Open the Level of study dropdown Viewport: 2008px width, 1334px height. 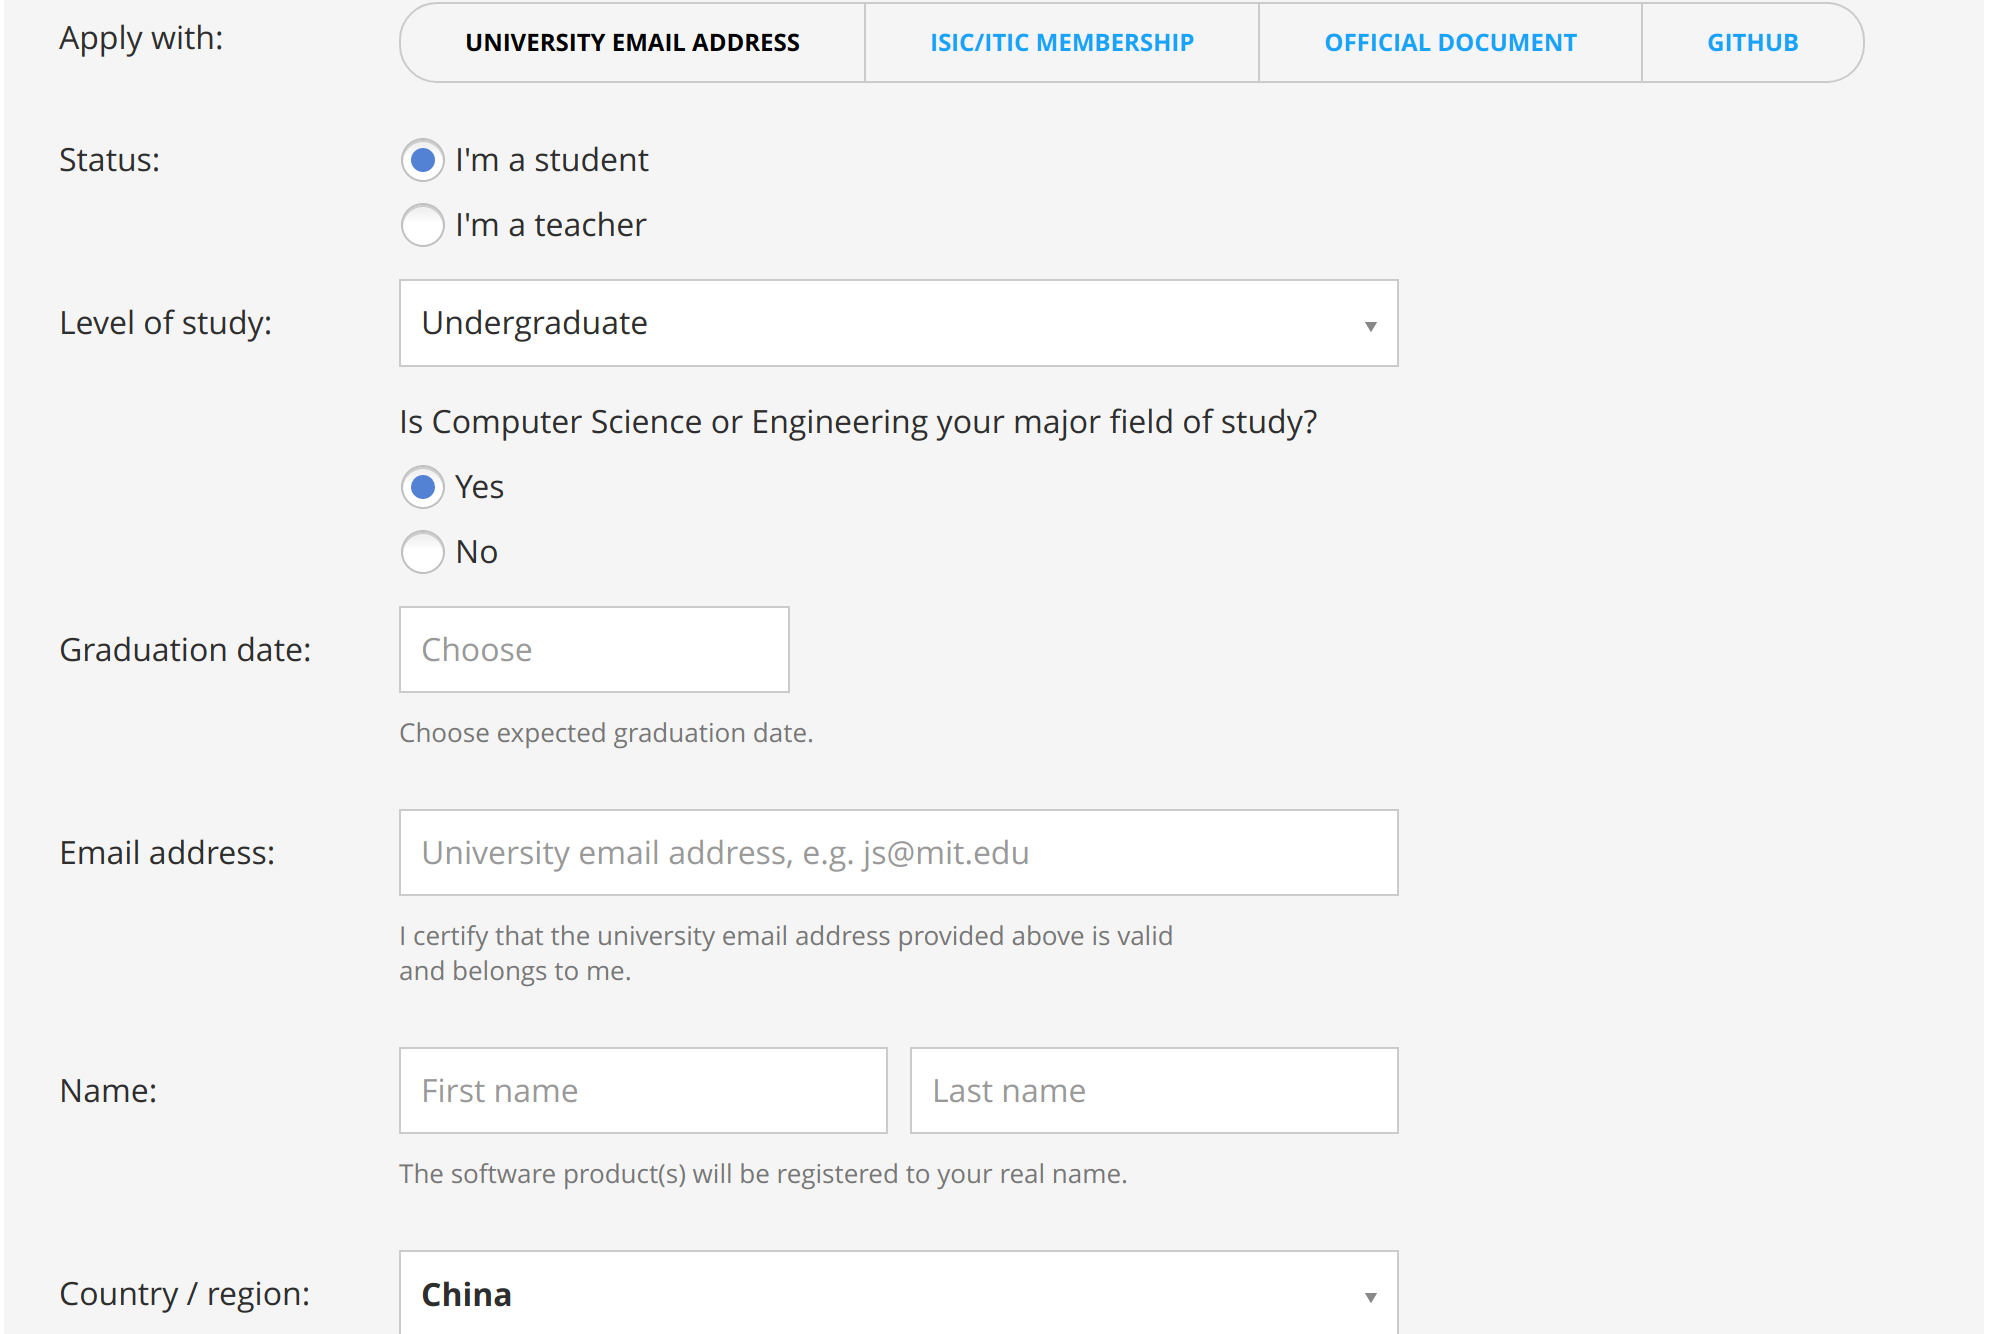point(897,323)
